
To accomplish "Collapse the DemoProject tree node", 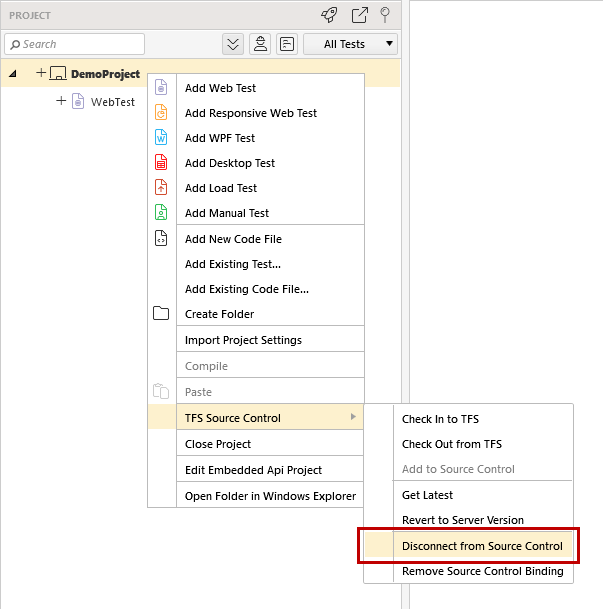I will 13,73.
